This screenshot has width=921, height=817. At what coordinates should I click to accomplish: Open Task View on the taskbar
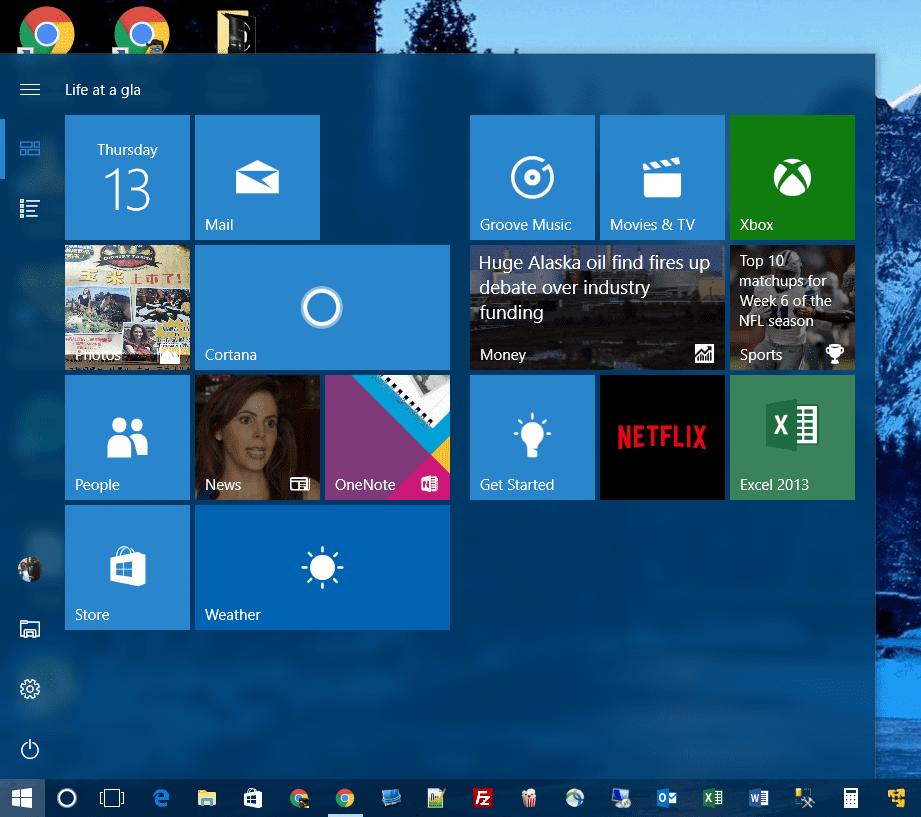coord(112,798)
